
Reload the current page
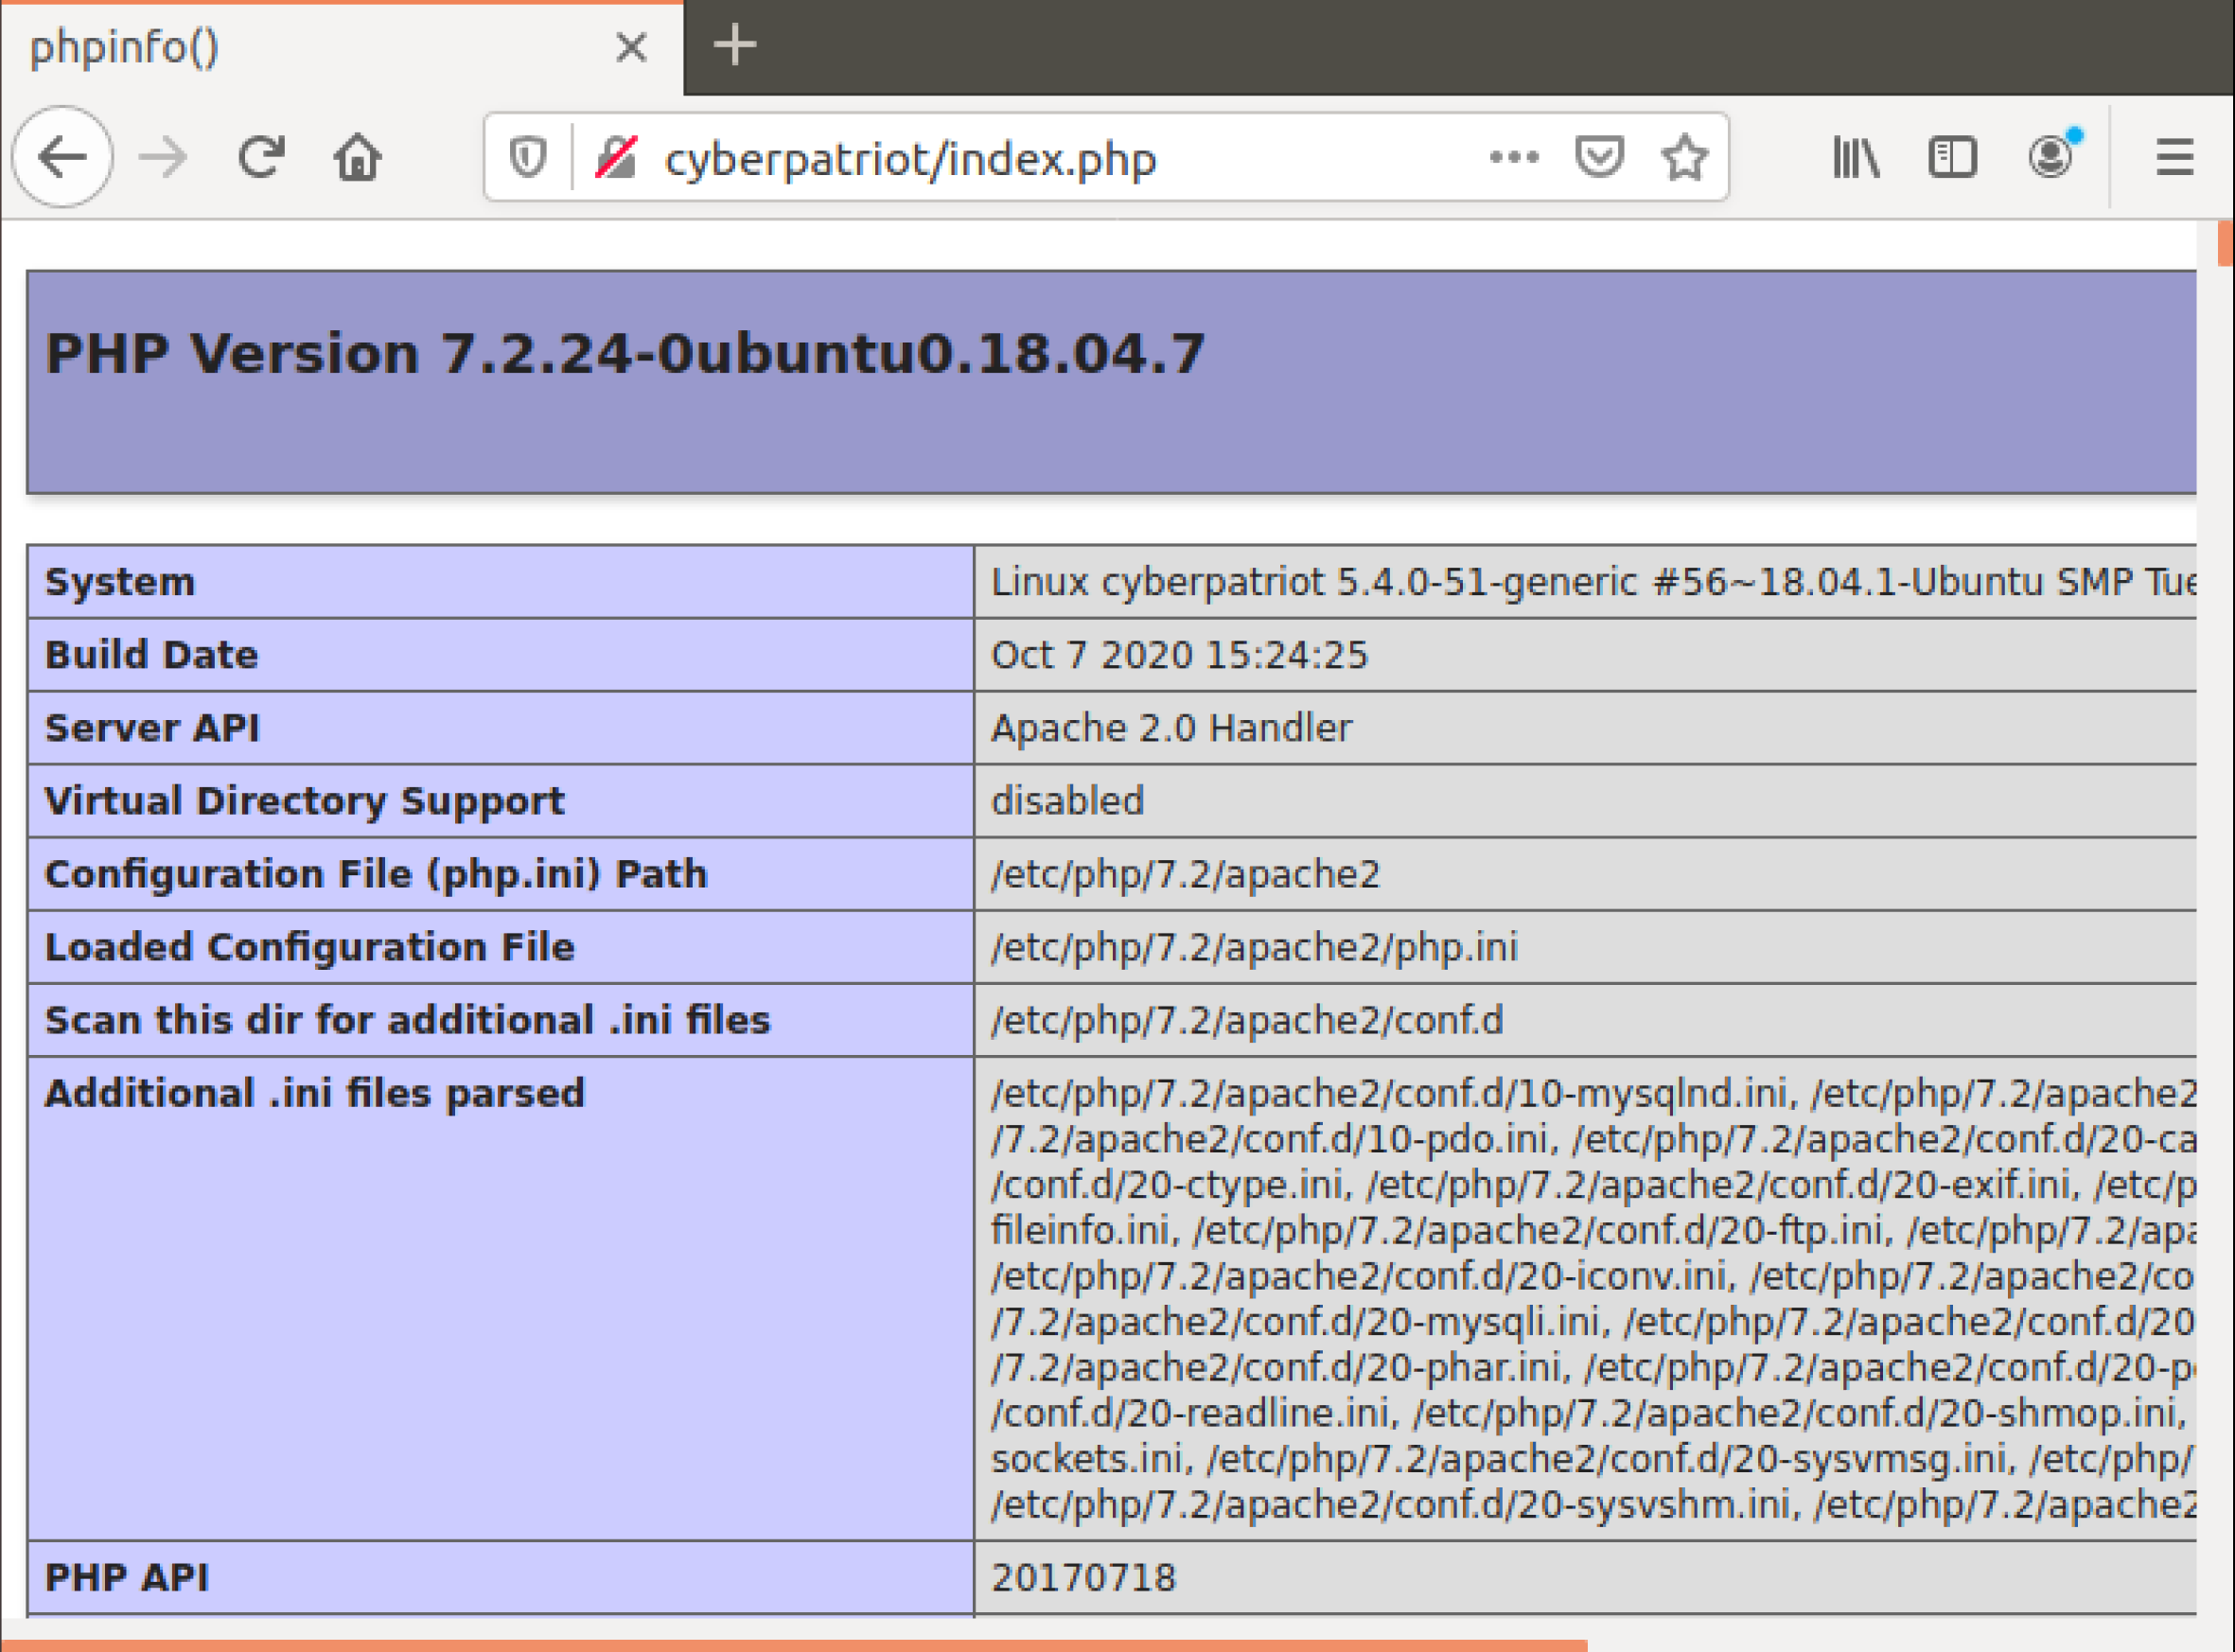tap(261, 157)
